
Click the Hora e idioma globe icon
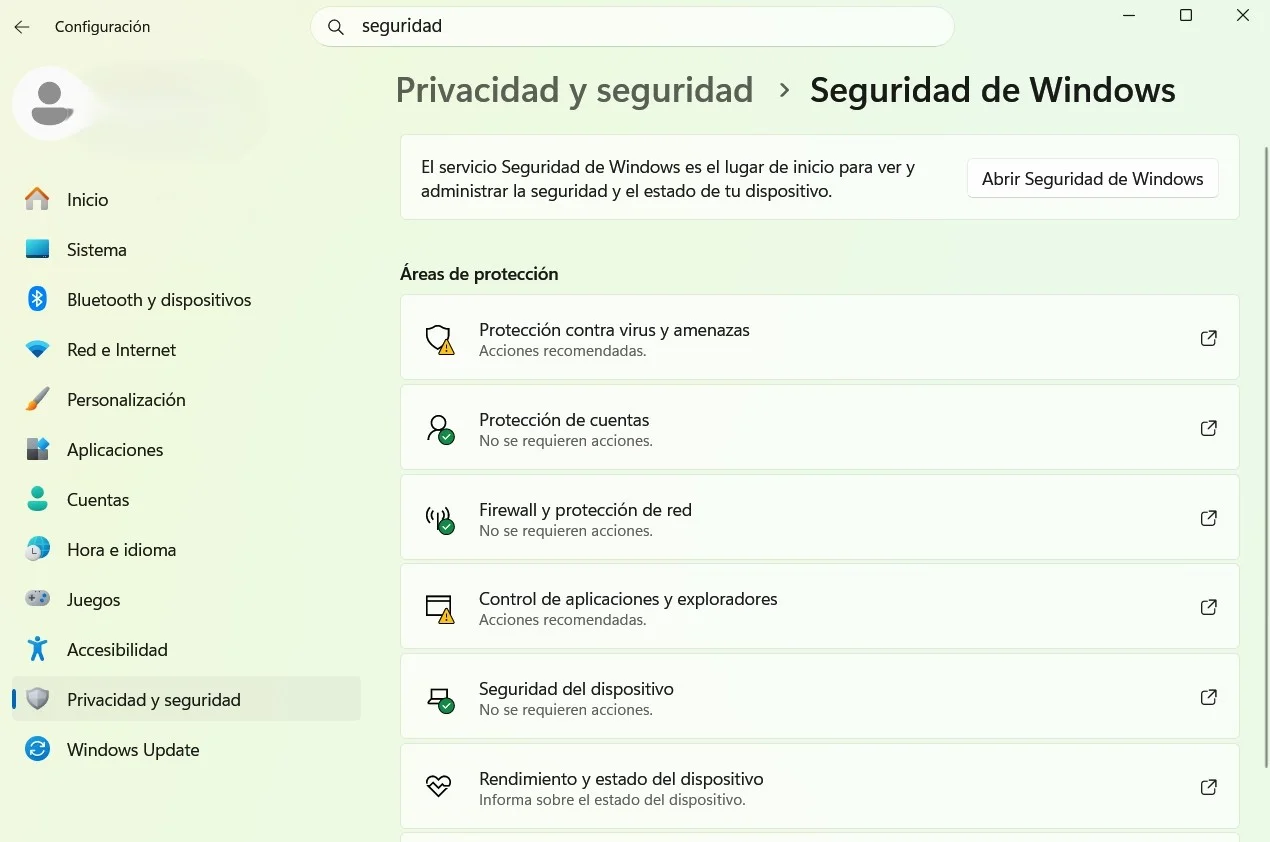pos(37,549)
